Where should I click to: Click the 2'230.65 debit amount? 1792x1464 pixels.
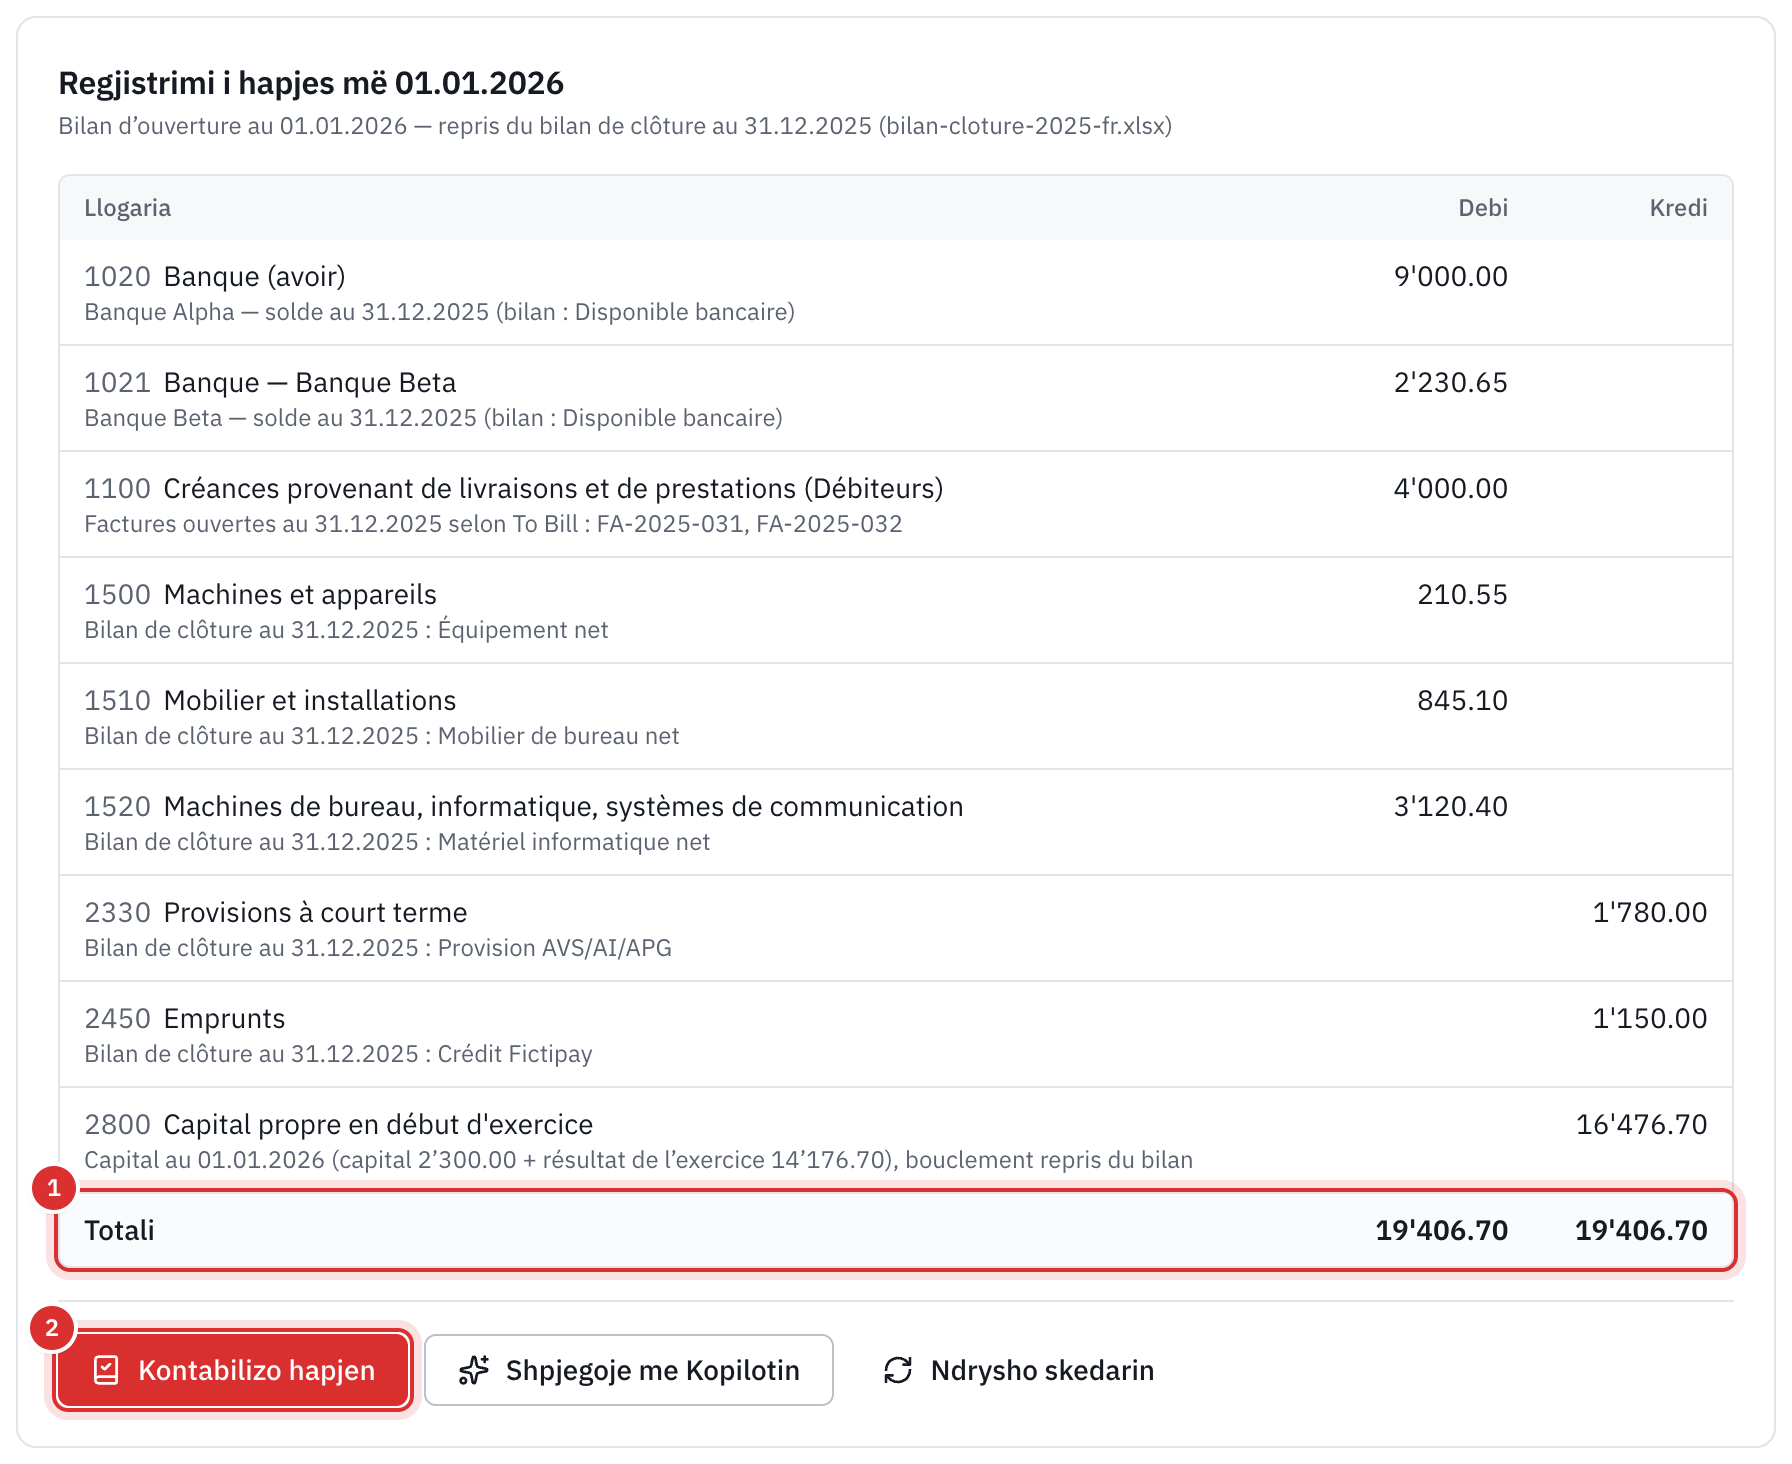(x=1451, y=383)
